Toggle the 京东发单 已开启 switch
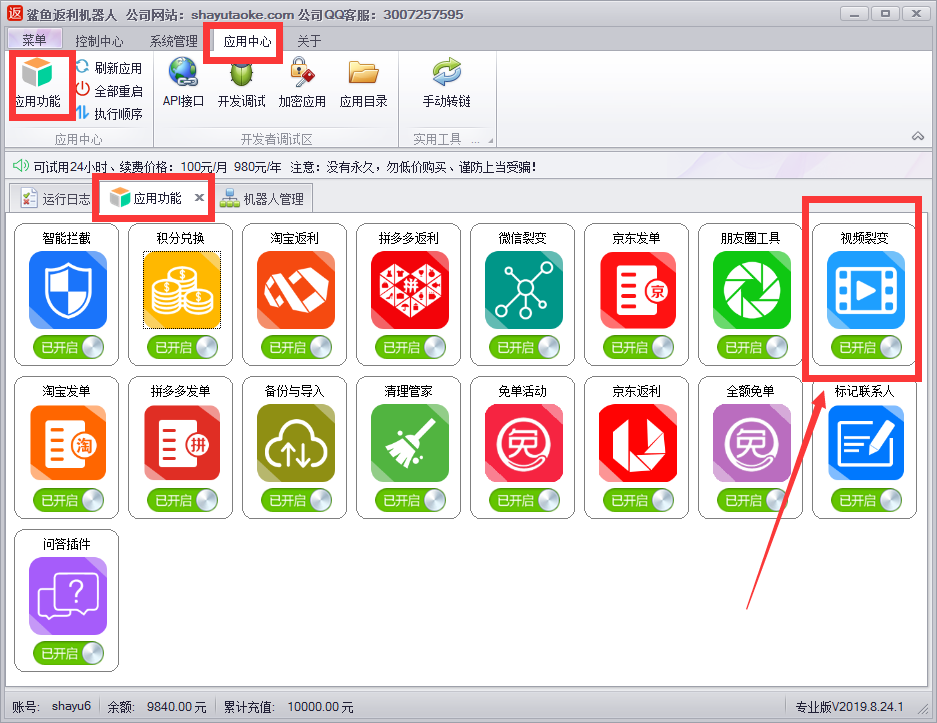 (x=638, y=347)
